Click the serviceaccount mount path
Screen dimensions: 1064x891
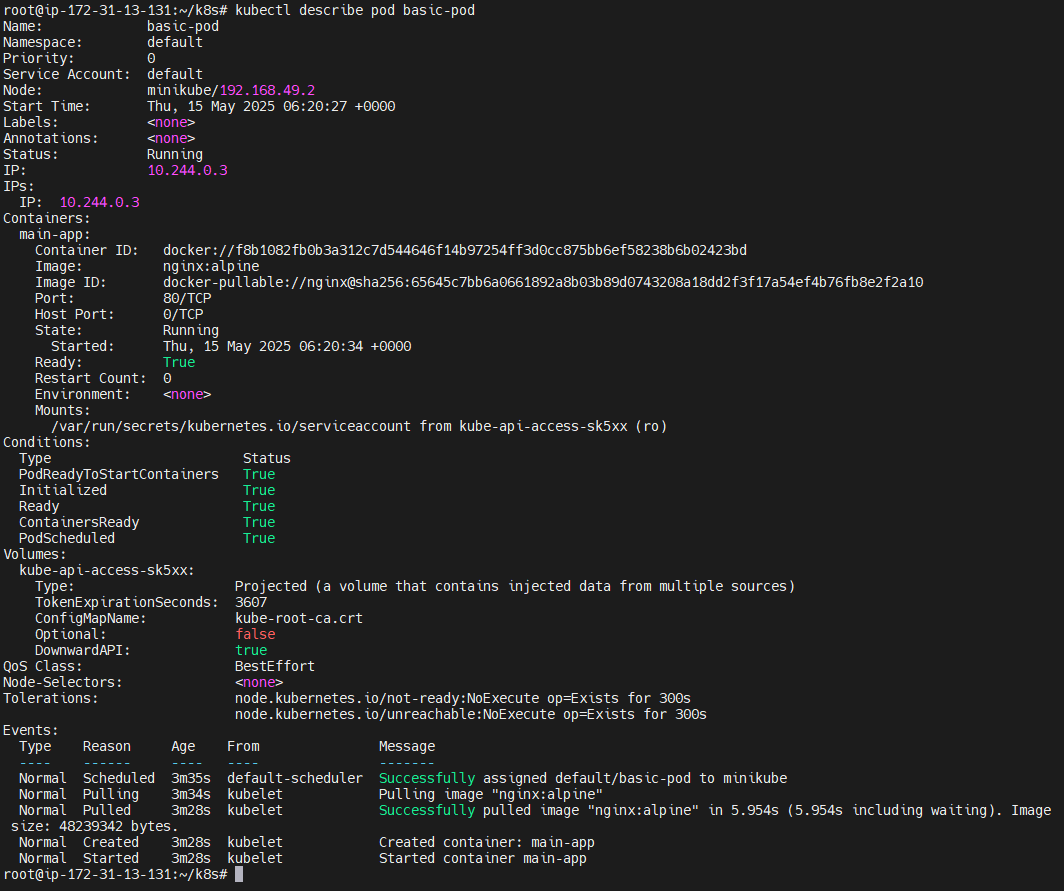click(230, 426)
